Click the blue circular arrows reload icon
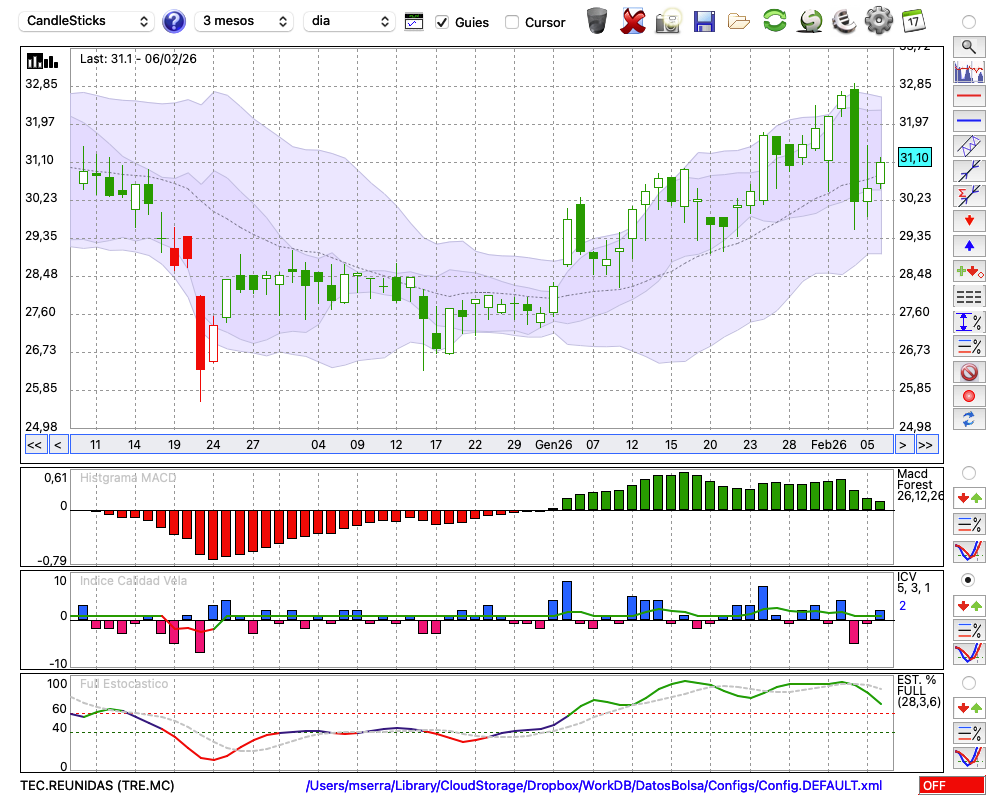The height and width of the screenshot is (800, 1000). point(969,419)
